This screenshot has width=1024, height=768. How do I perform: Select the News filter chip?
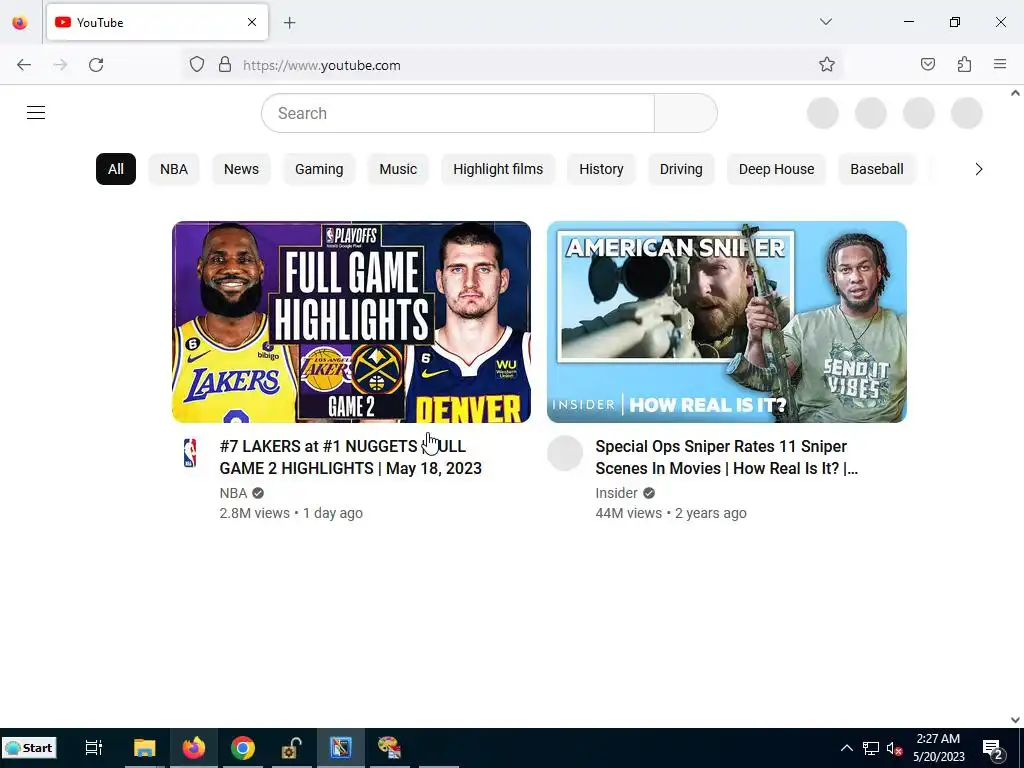[241, 169]
